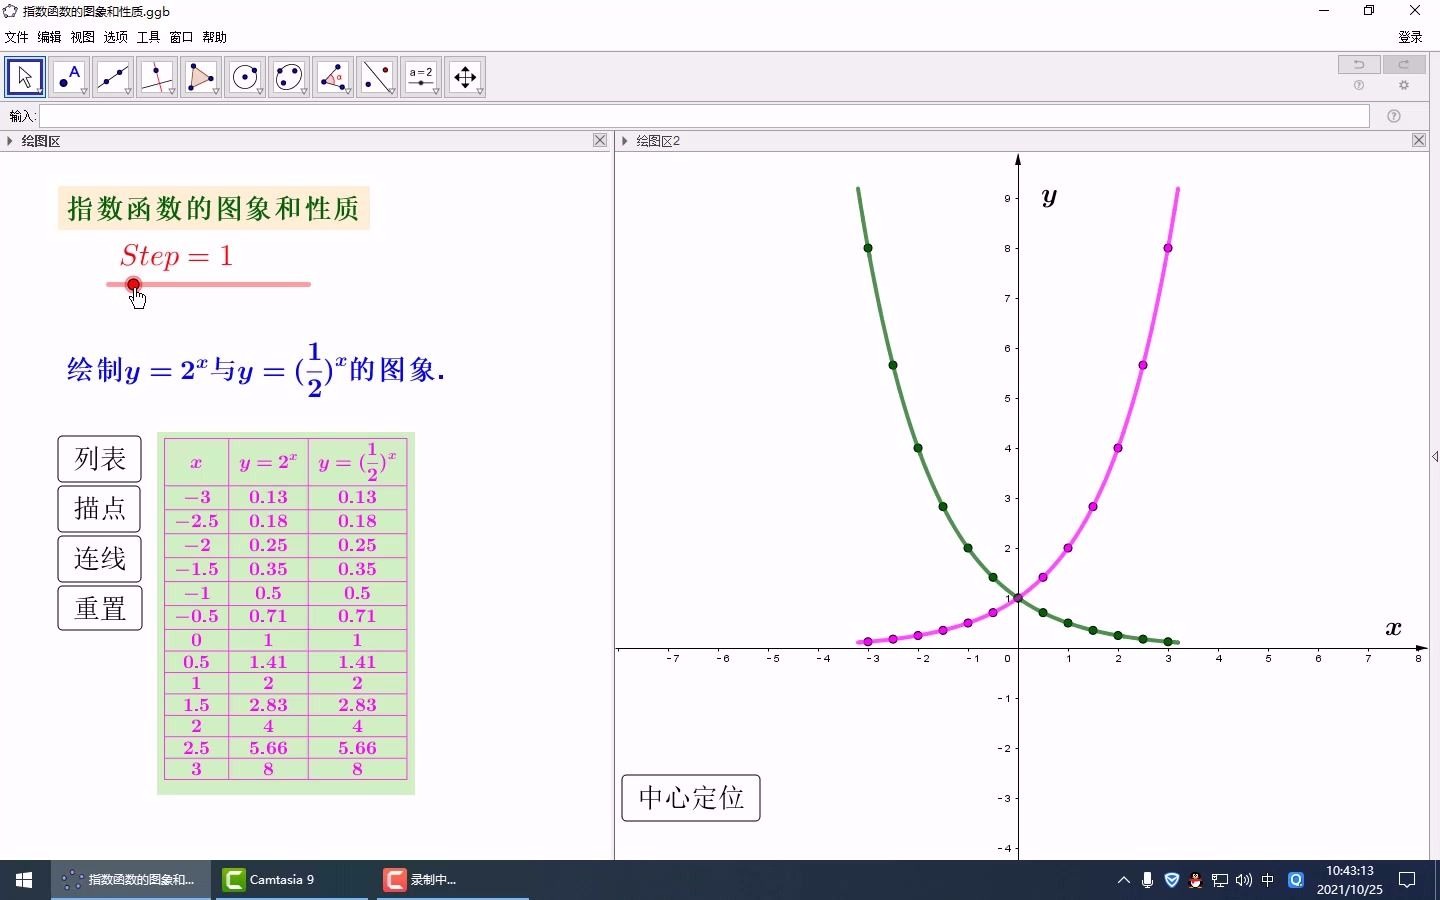This screenshot has width=1440, height=900.
Task: Click the 登录 sign-in link
Action: coord(1410,37)
